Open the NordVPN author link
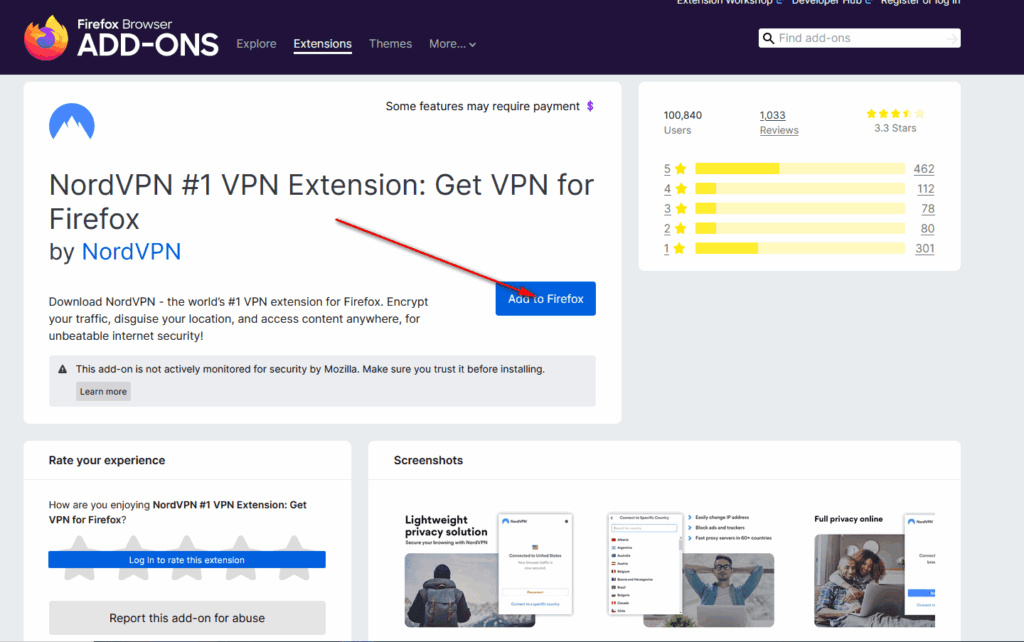 click(x=131, y=251)
